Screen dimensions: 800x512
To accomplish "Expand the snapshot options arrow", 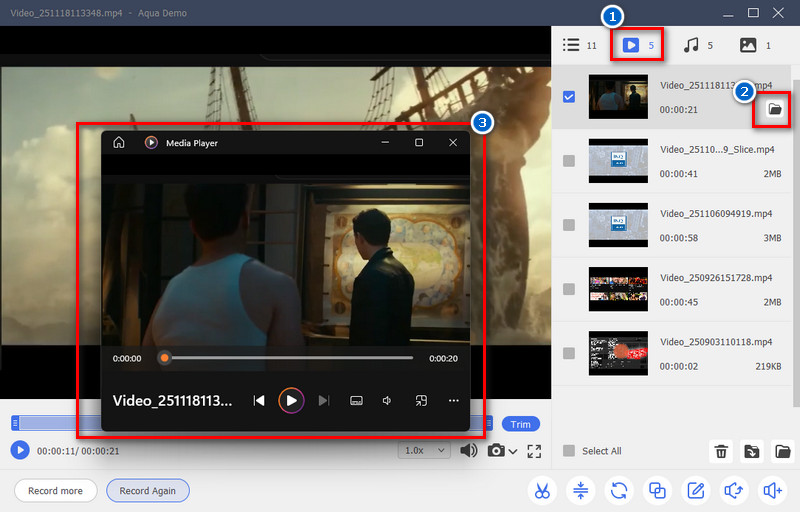I will 513,451.
